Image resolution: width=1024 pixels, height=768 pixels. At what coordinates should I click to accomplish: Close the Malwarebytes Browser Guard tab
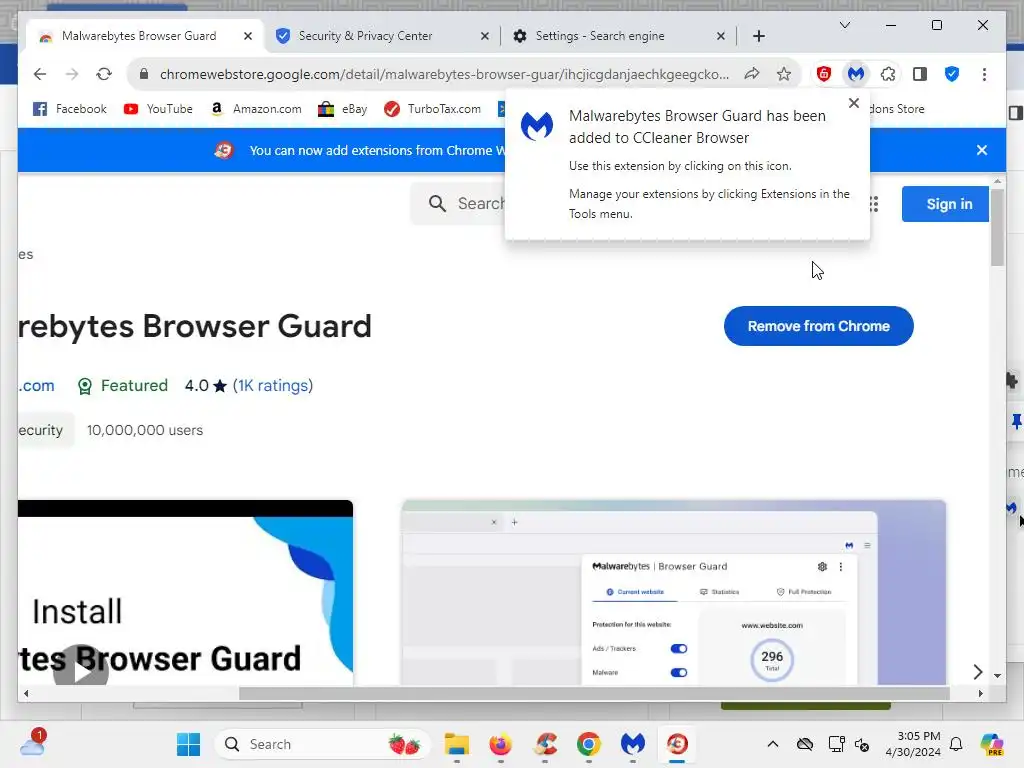click(248, 37)
